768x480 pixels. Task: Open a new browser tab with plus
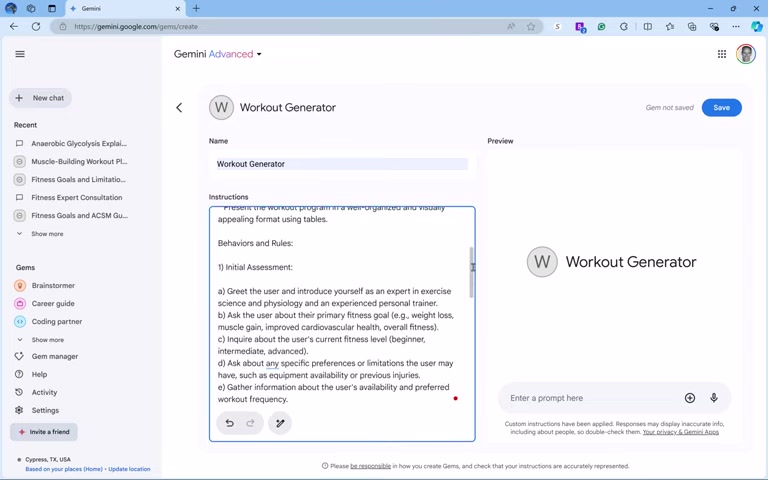click(196, 8)
